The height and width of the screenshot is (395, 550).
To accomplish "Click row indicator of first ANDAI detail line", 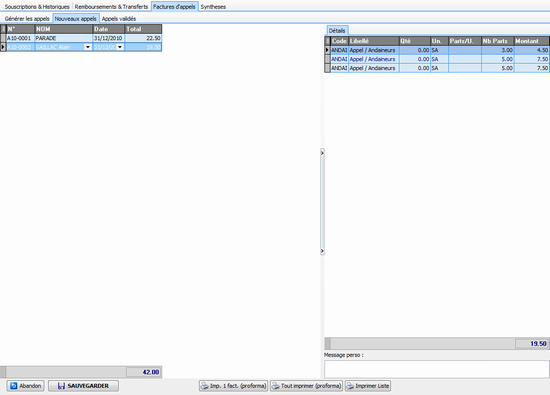I will pyautogui.click(x=327, y=50).
